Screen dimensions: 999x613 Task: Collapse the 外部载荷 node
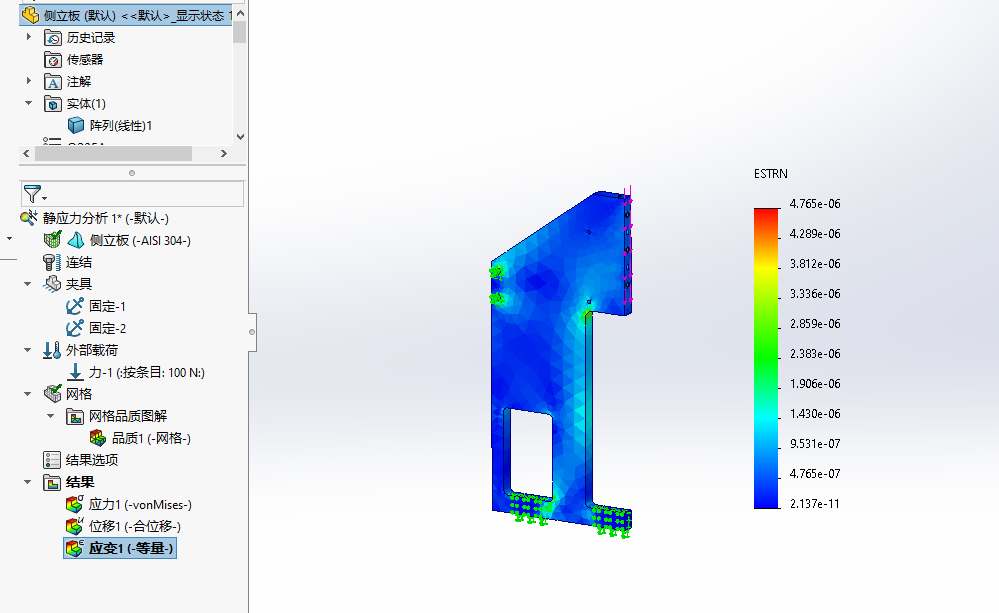click(27, 350)
